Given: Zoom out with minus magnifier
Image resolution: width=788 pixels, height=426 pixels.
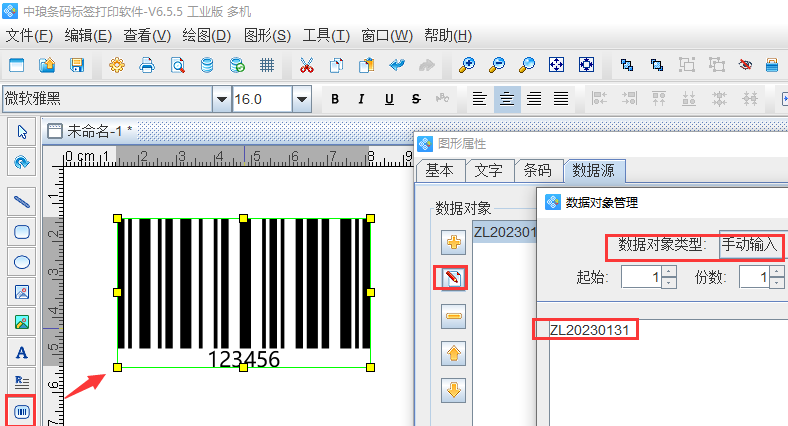Looking at the screenshot, I should point(497,65).
